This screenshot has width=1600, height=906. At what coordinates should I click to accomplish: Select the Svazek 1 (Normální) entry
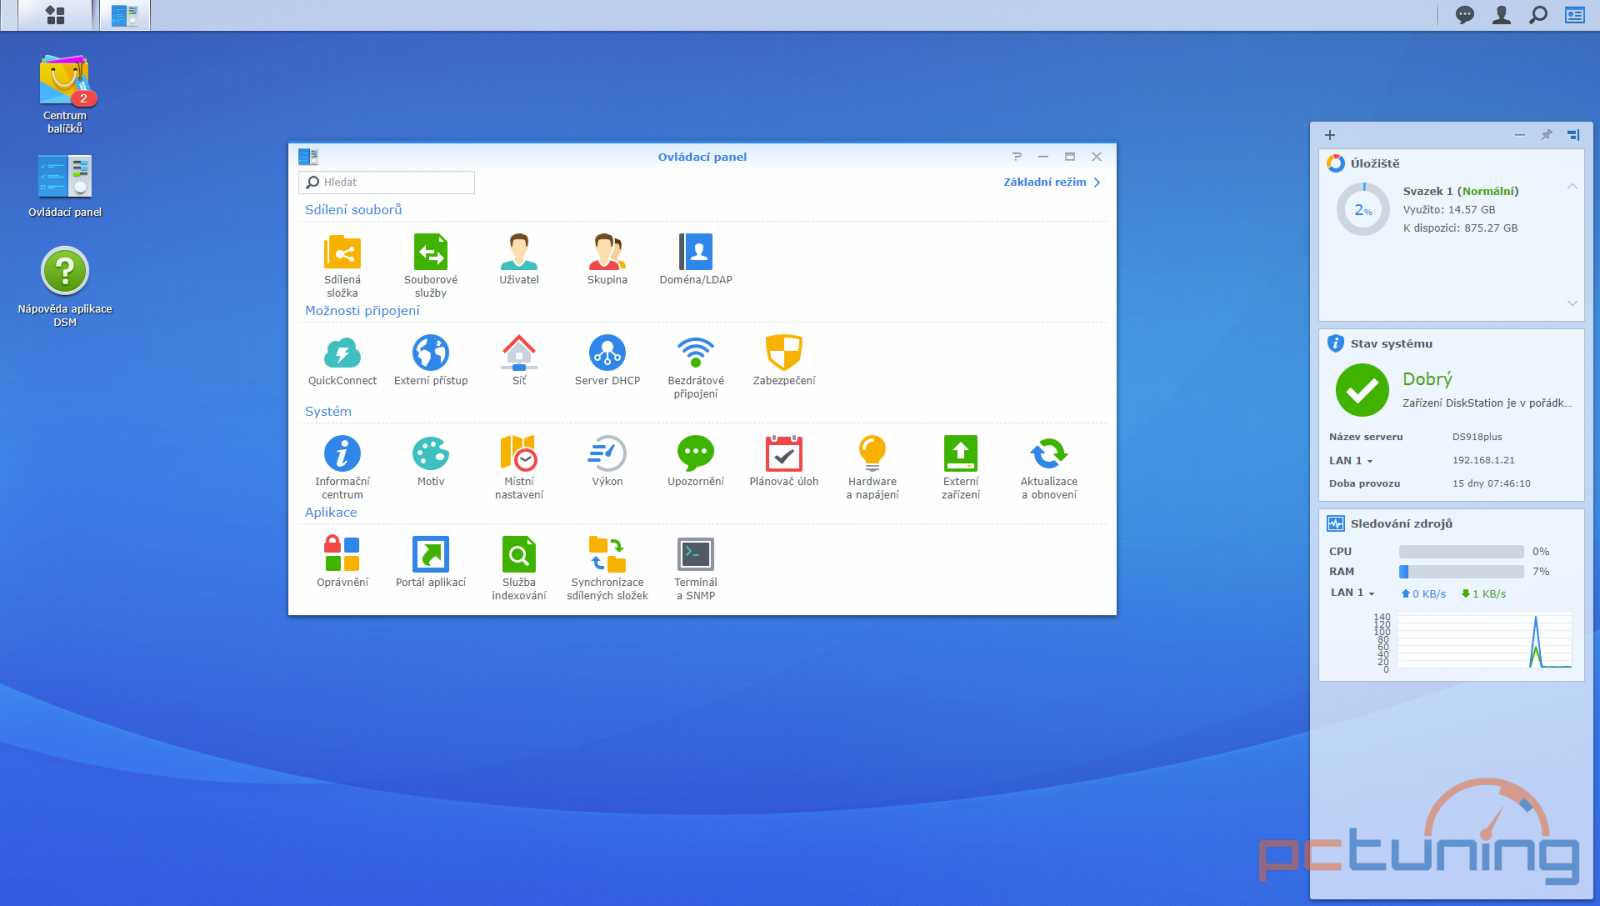coord(1460,191)
